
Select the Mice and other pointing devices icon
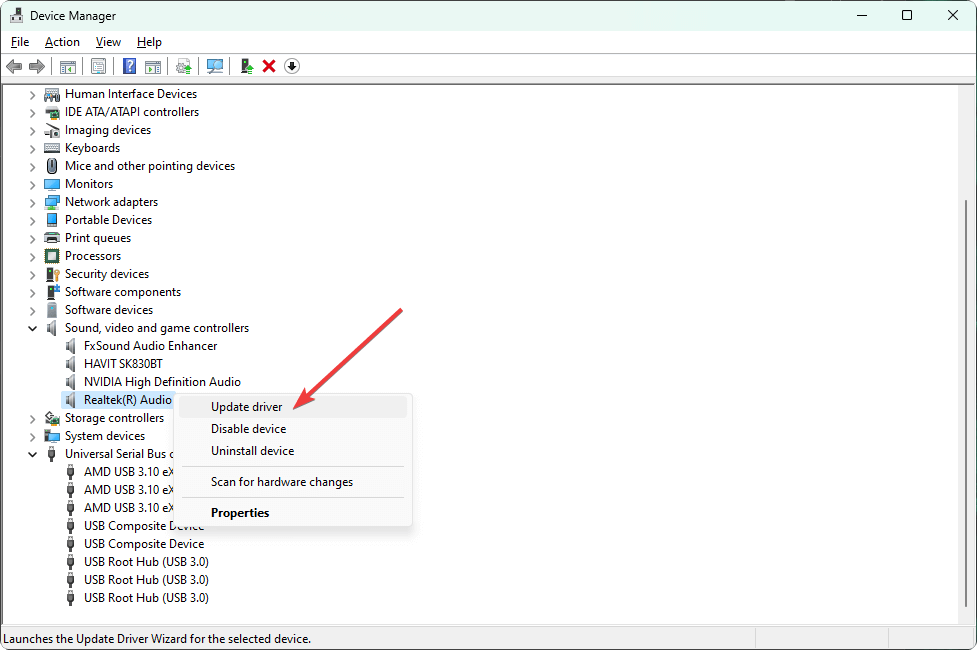[52, 166]
